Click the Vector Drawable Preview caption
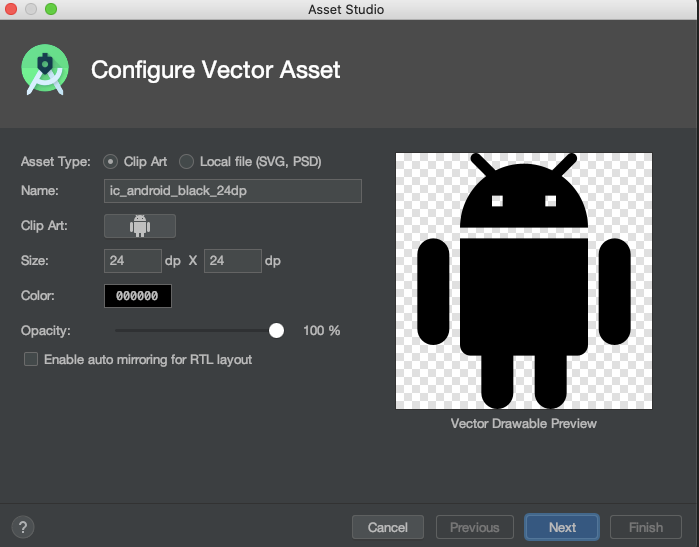This screenshot has width=699, height=547. 523,424
